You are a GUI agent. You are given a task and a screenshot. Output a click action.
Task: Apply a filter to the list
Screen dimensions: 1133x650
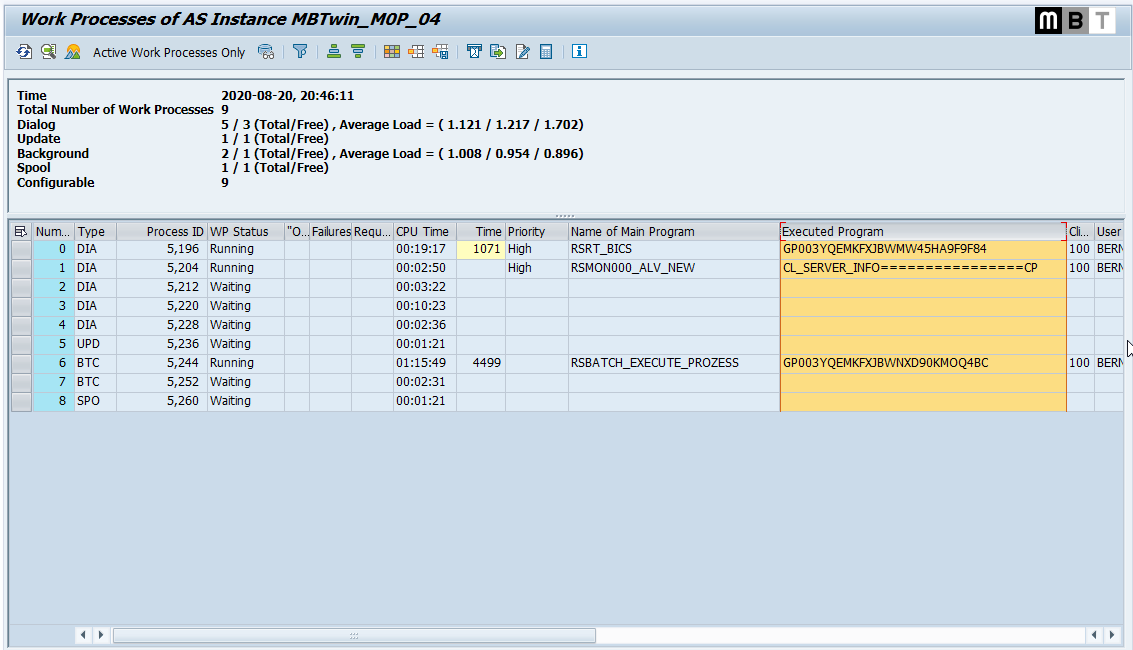pyautogui.click(x=300, y=51)
